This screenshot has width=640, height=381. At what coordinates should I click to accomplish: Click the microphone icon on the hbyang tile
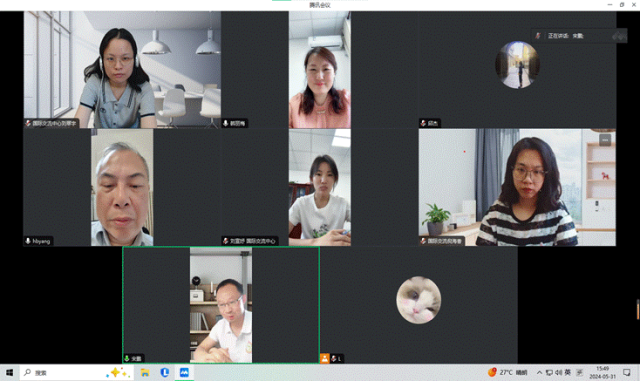click(28, 241)
